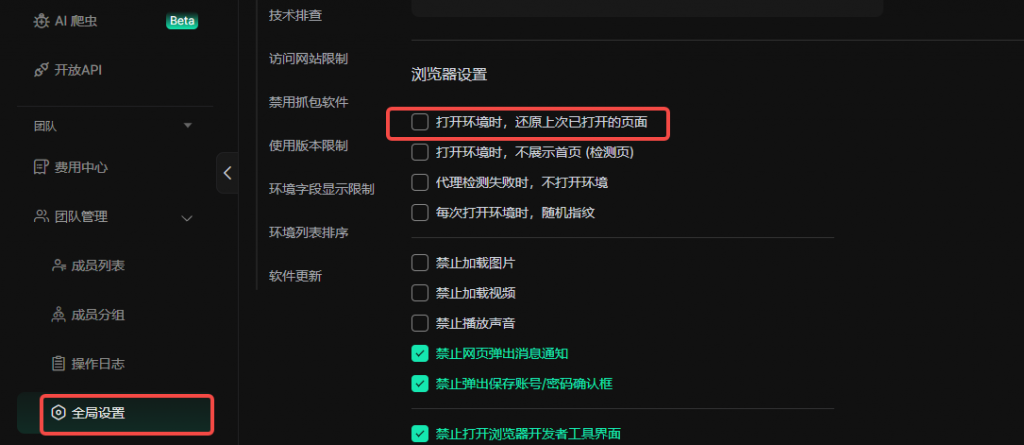This screenshot has width=1024, height=445.
Task: Click the 成员分组 group icon
Action: click(59, 315)
